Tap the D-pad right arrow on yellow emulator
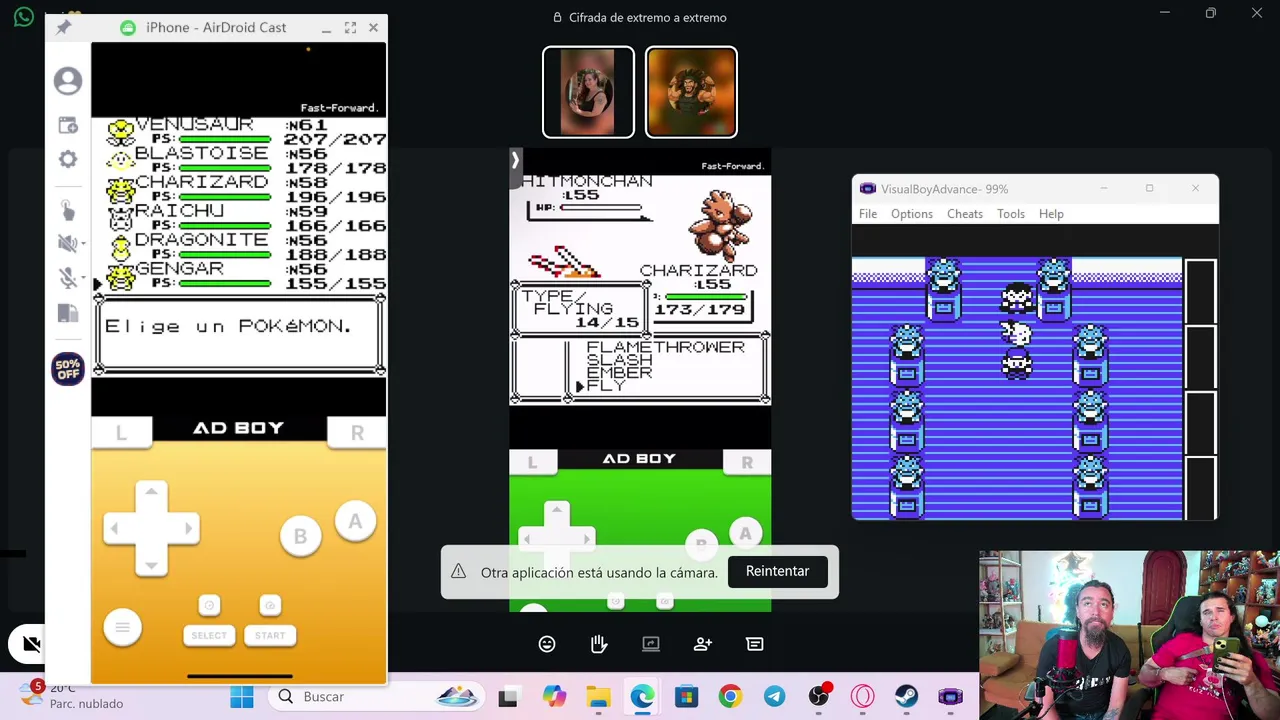Viewport: 1280px width, 720px height. tap(187, 528)
